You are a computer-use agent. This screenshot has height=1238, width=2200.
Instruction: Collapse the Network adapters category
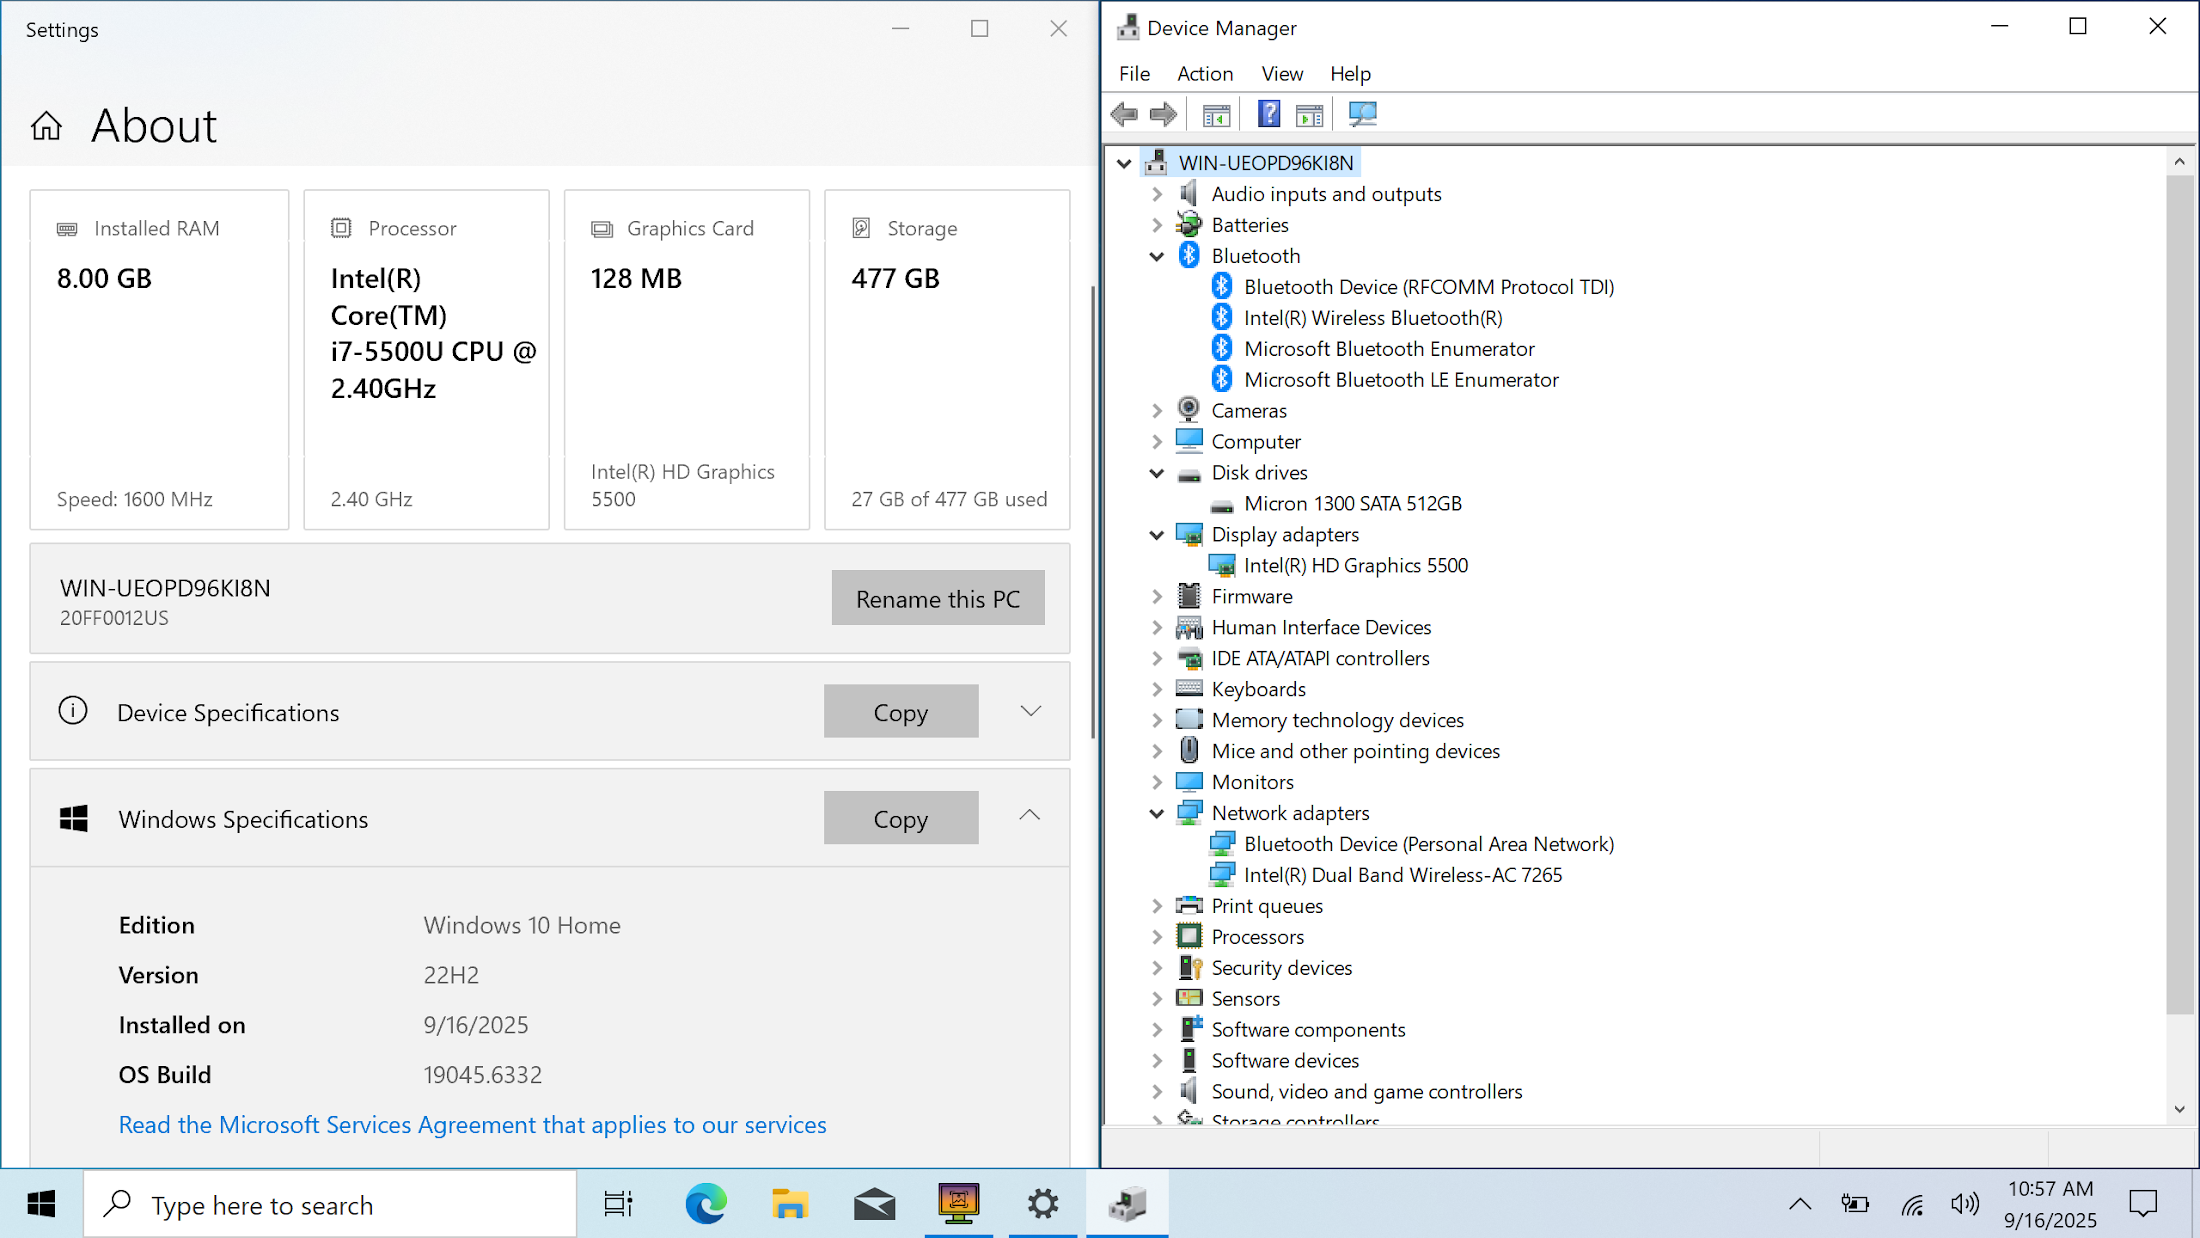click(x=1157, y=814)
